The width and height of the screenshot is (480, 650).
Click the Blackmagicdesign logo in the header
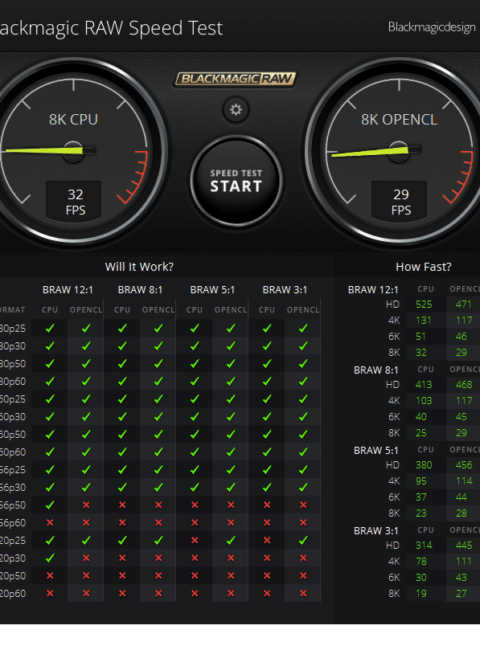pos(432,27)
